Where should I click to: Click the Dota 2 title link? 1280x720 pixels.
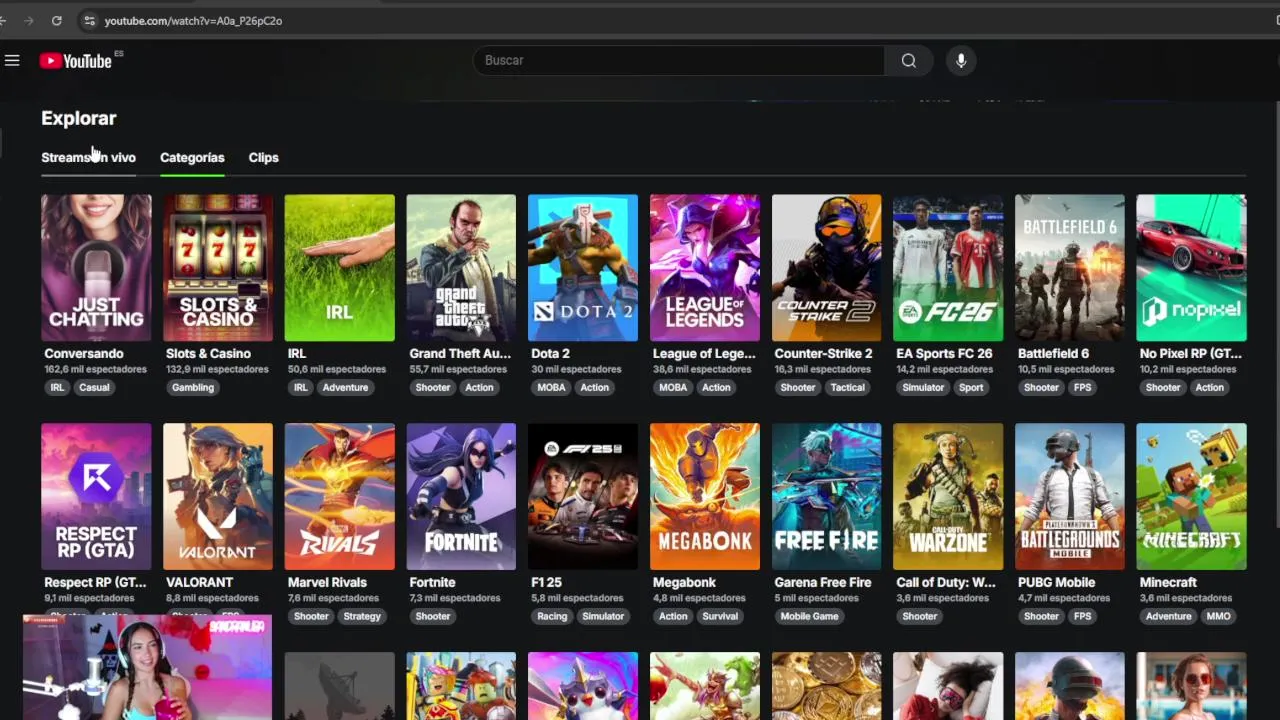[x=550, y=353]
